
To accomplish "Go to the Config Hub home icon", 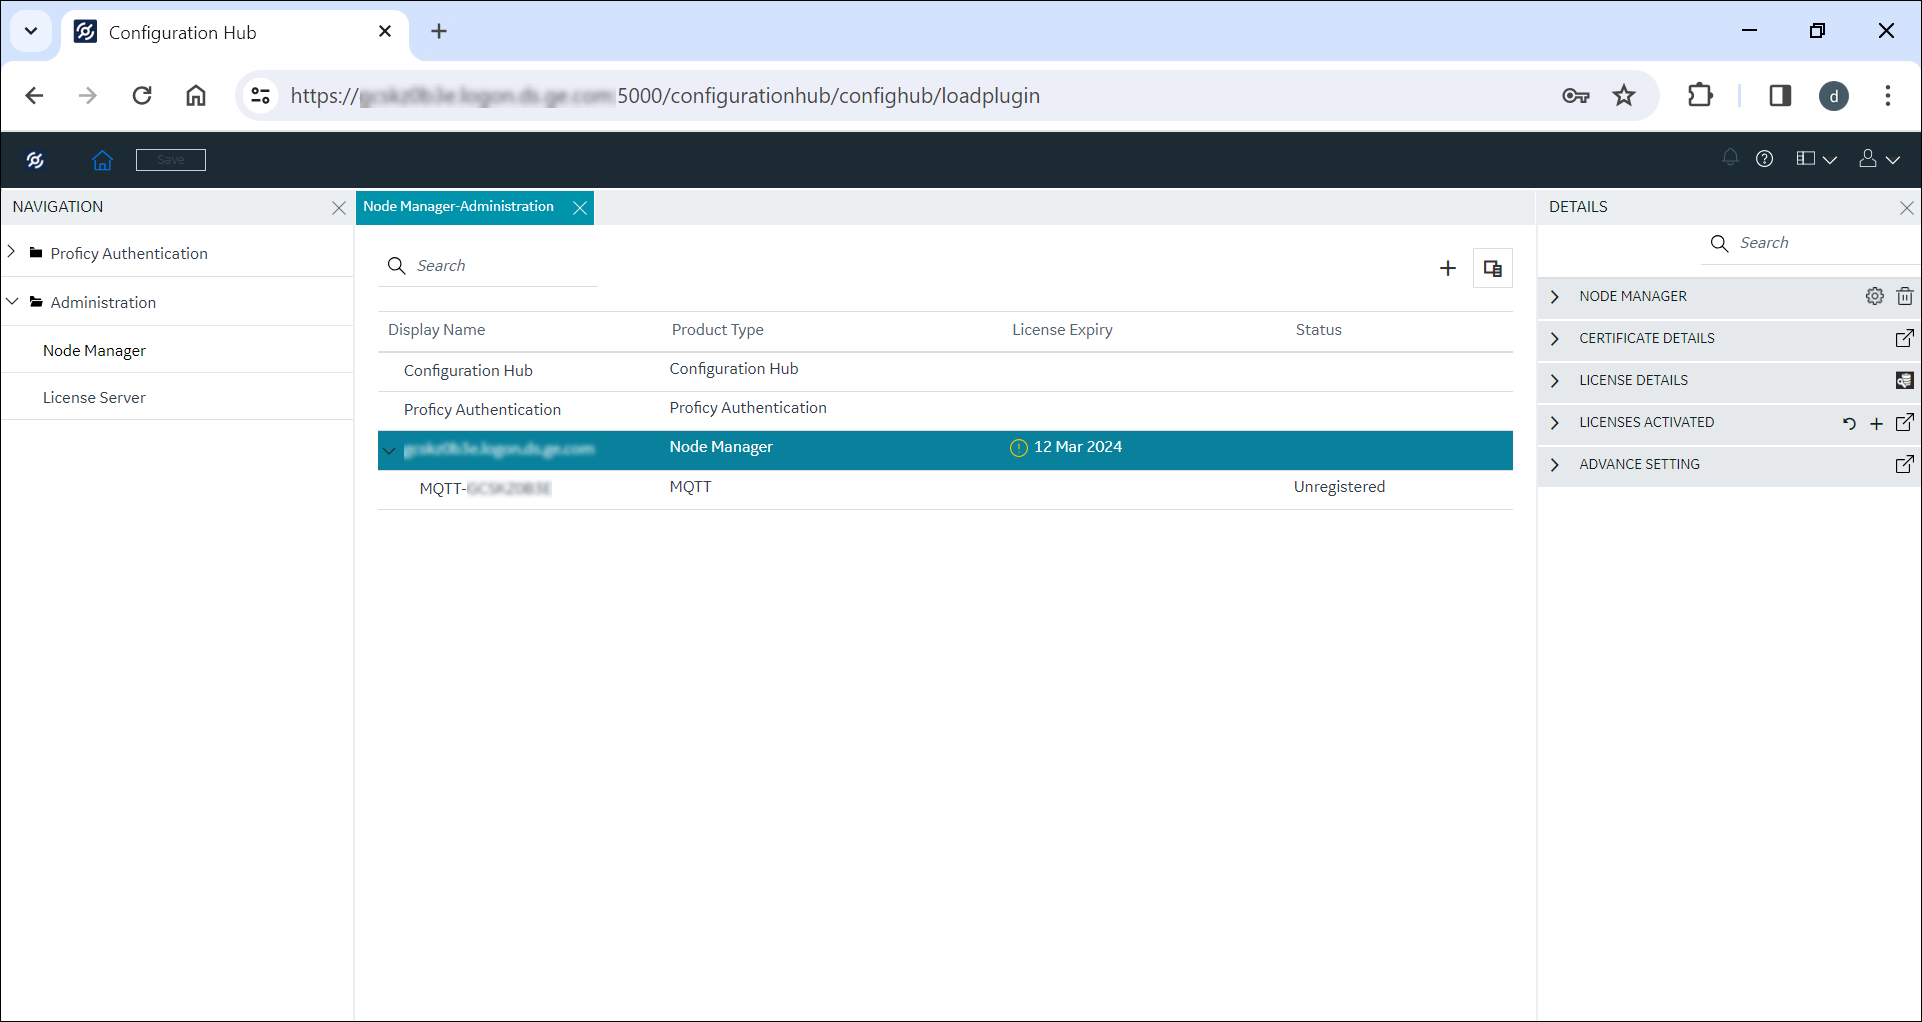I will 102,160.
